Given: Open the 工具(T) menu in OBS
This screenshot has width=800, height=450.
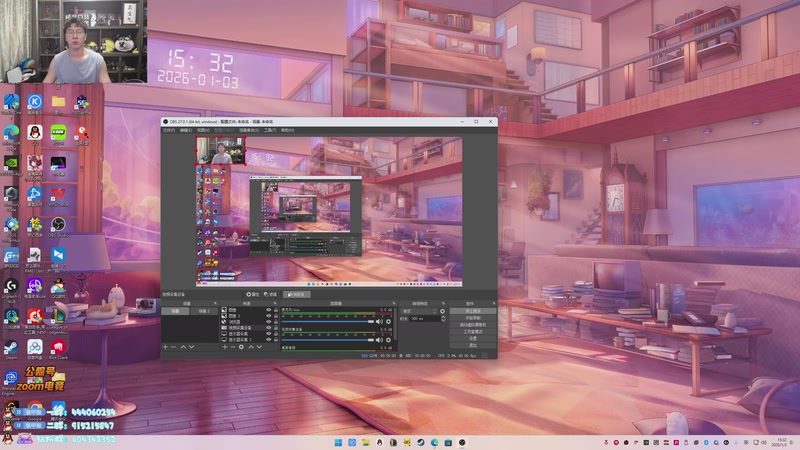Looking at the screenshot, I should click(x=270, y=130).
